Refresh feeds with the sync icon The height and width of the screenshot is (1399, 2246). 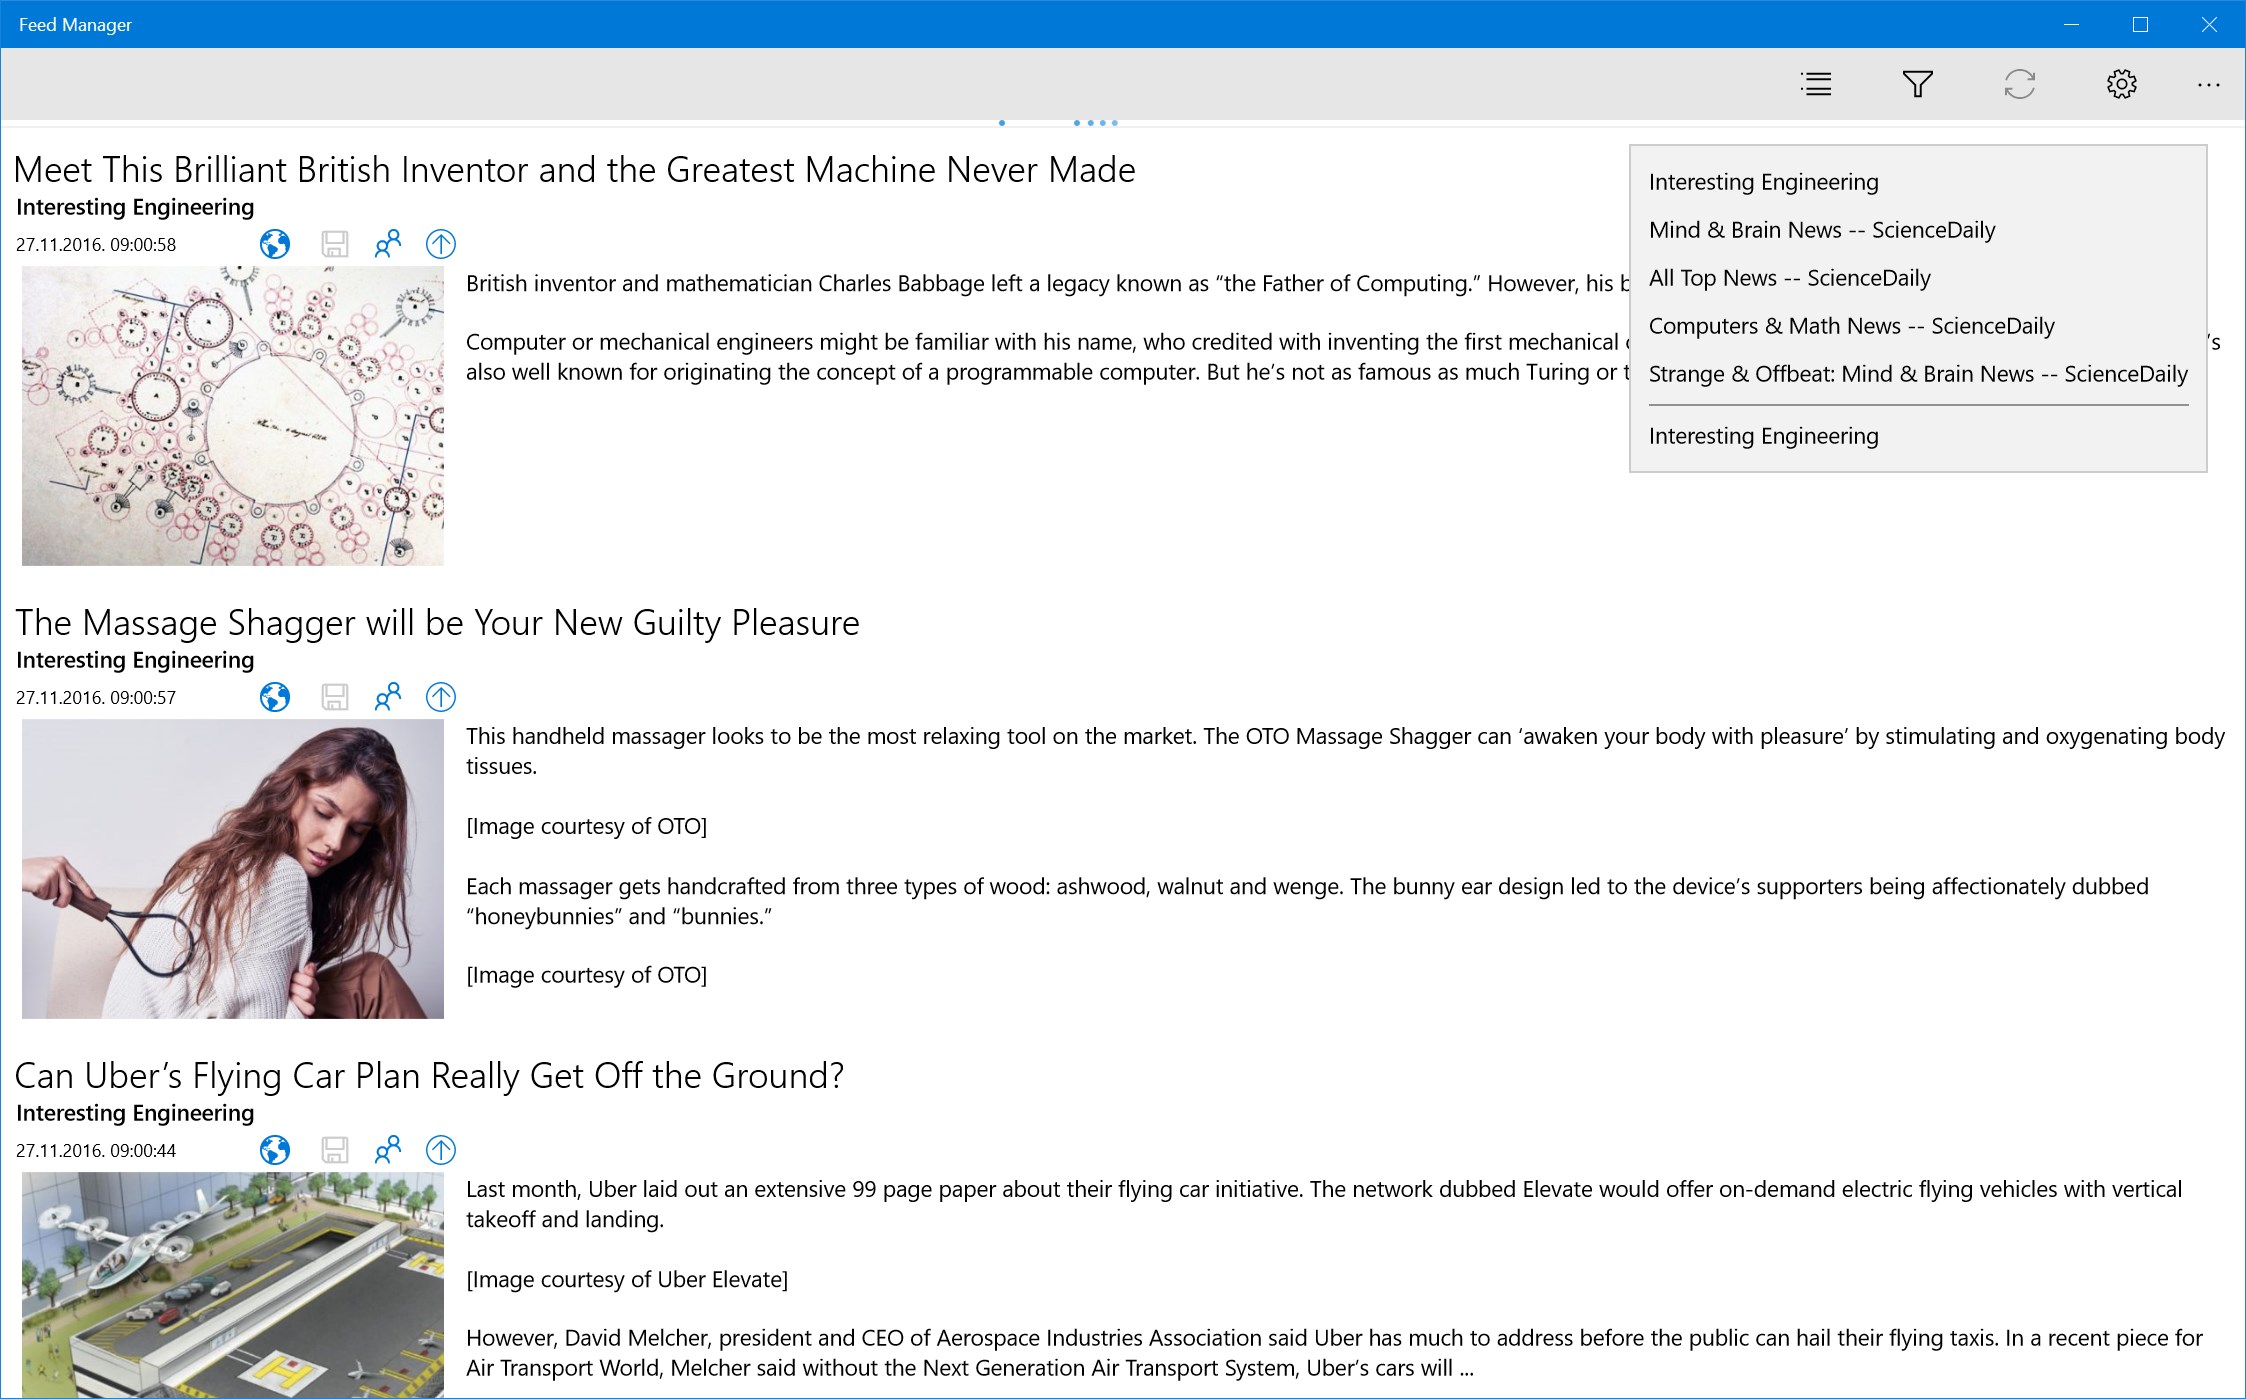pyautogui.click(x=2019, y=84)
